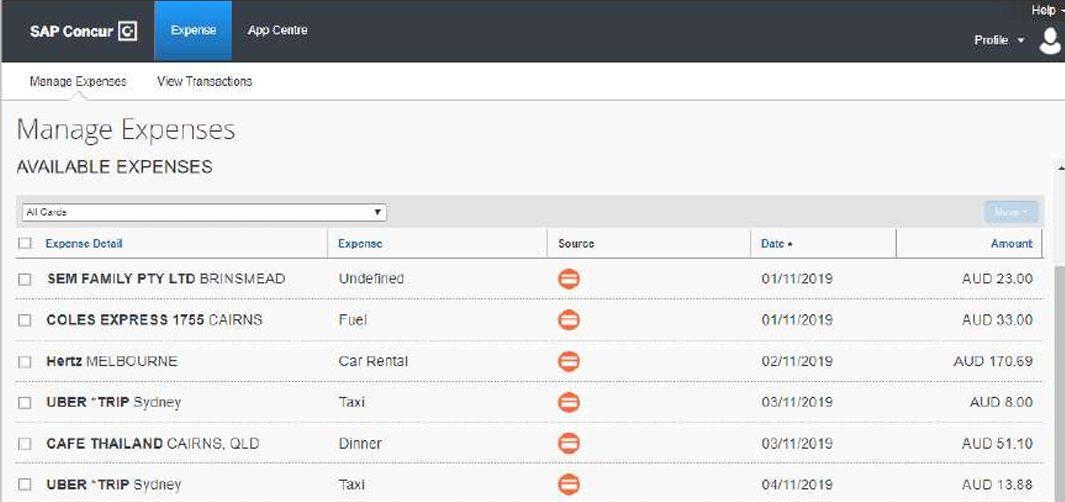Click source card icon for AUD 13.88 Uber trip
1065x502 pixels.
click(568, 485)
